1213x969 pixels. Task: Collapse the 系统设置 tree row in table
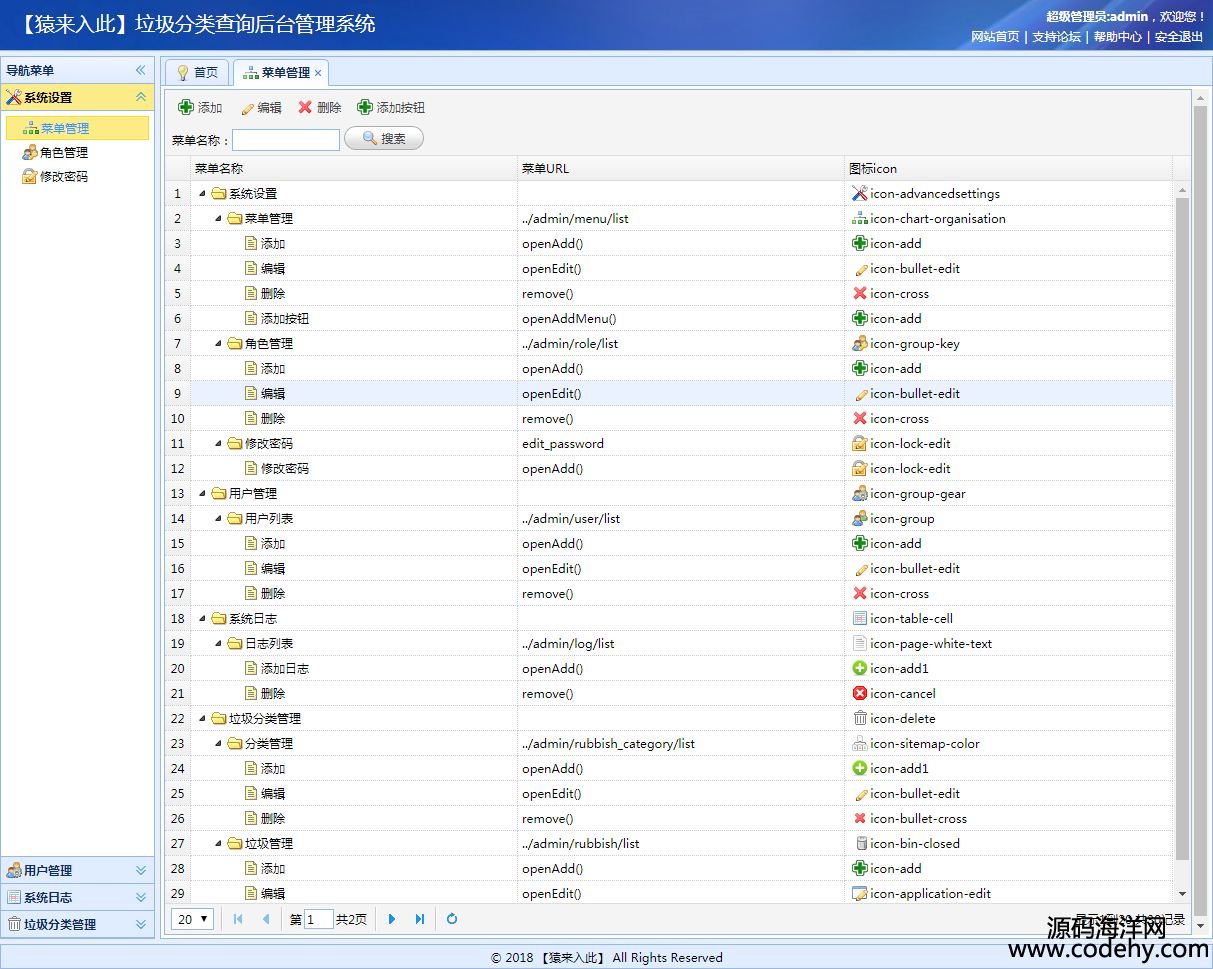[203, 194]
